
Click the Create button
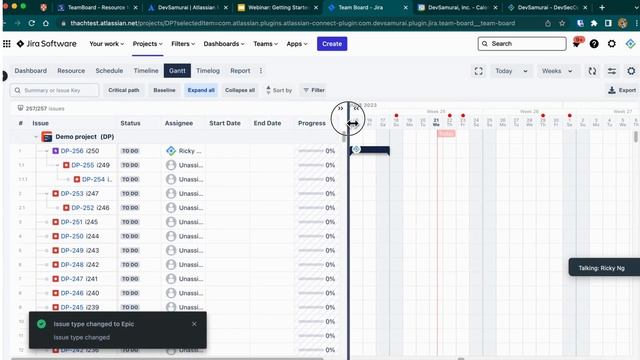tap(332, 44)
